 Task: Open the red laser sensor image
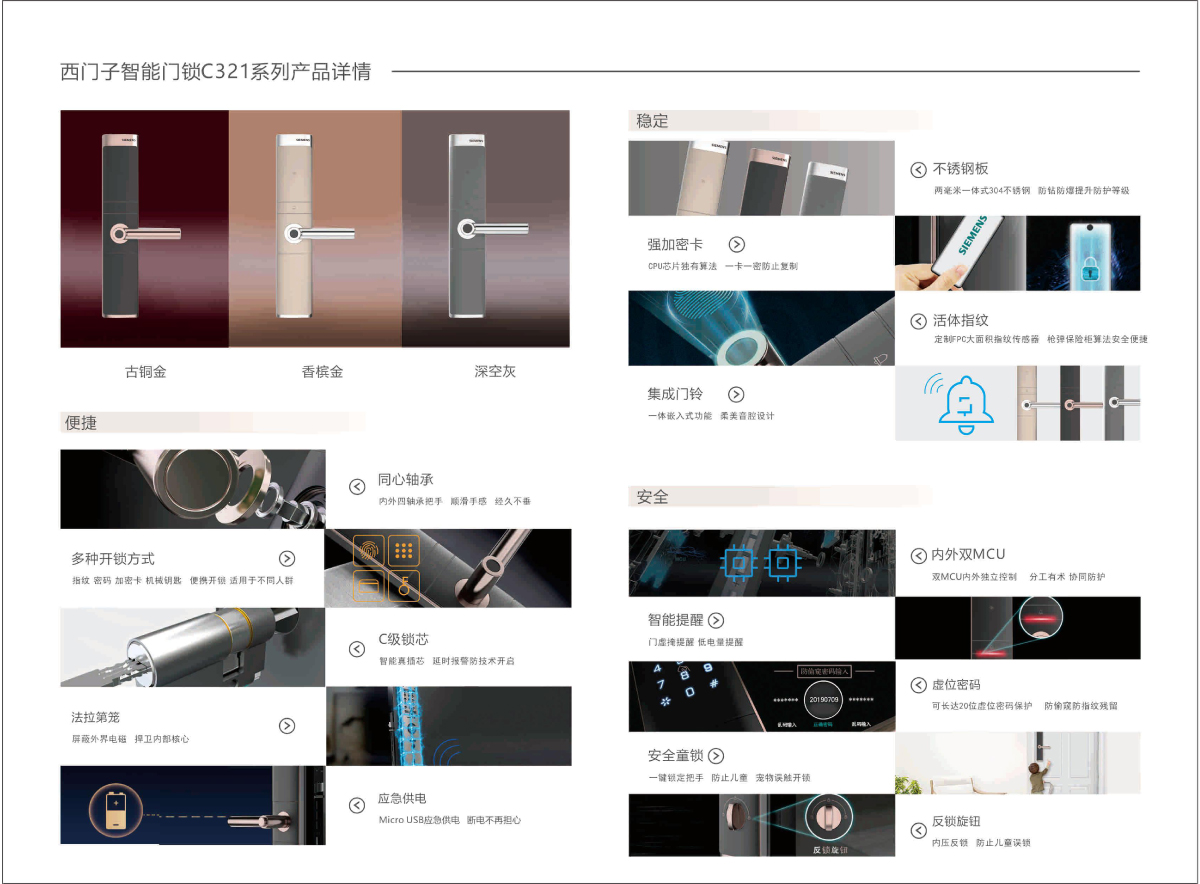pyautogui.click(x=1018, y=628)
